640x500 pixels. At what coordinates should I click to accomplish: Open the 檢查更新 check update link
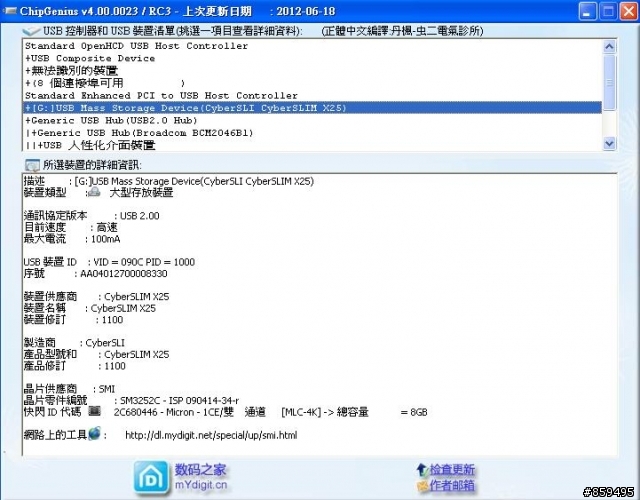[452, 470]
